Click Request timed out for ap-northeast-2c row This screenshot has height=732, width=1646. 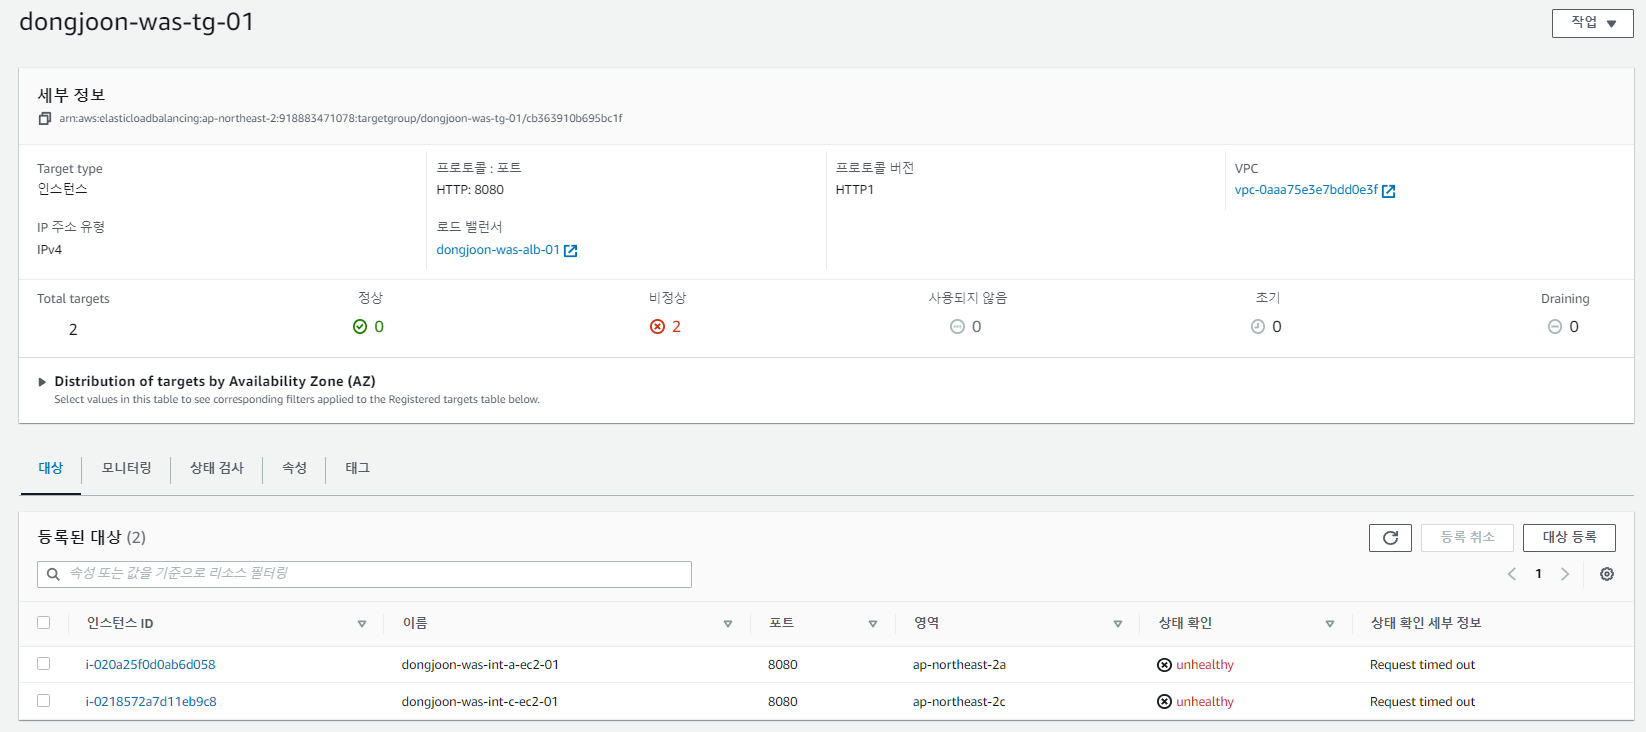point(1422,702)
